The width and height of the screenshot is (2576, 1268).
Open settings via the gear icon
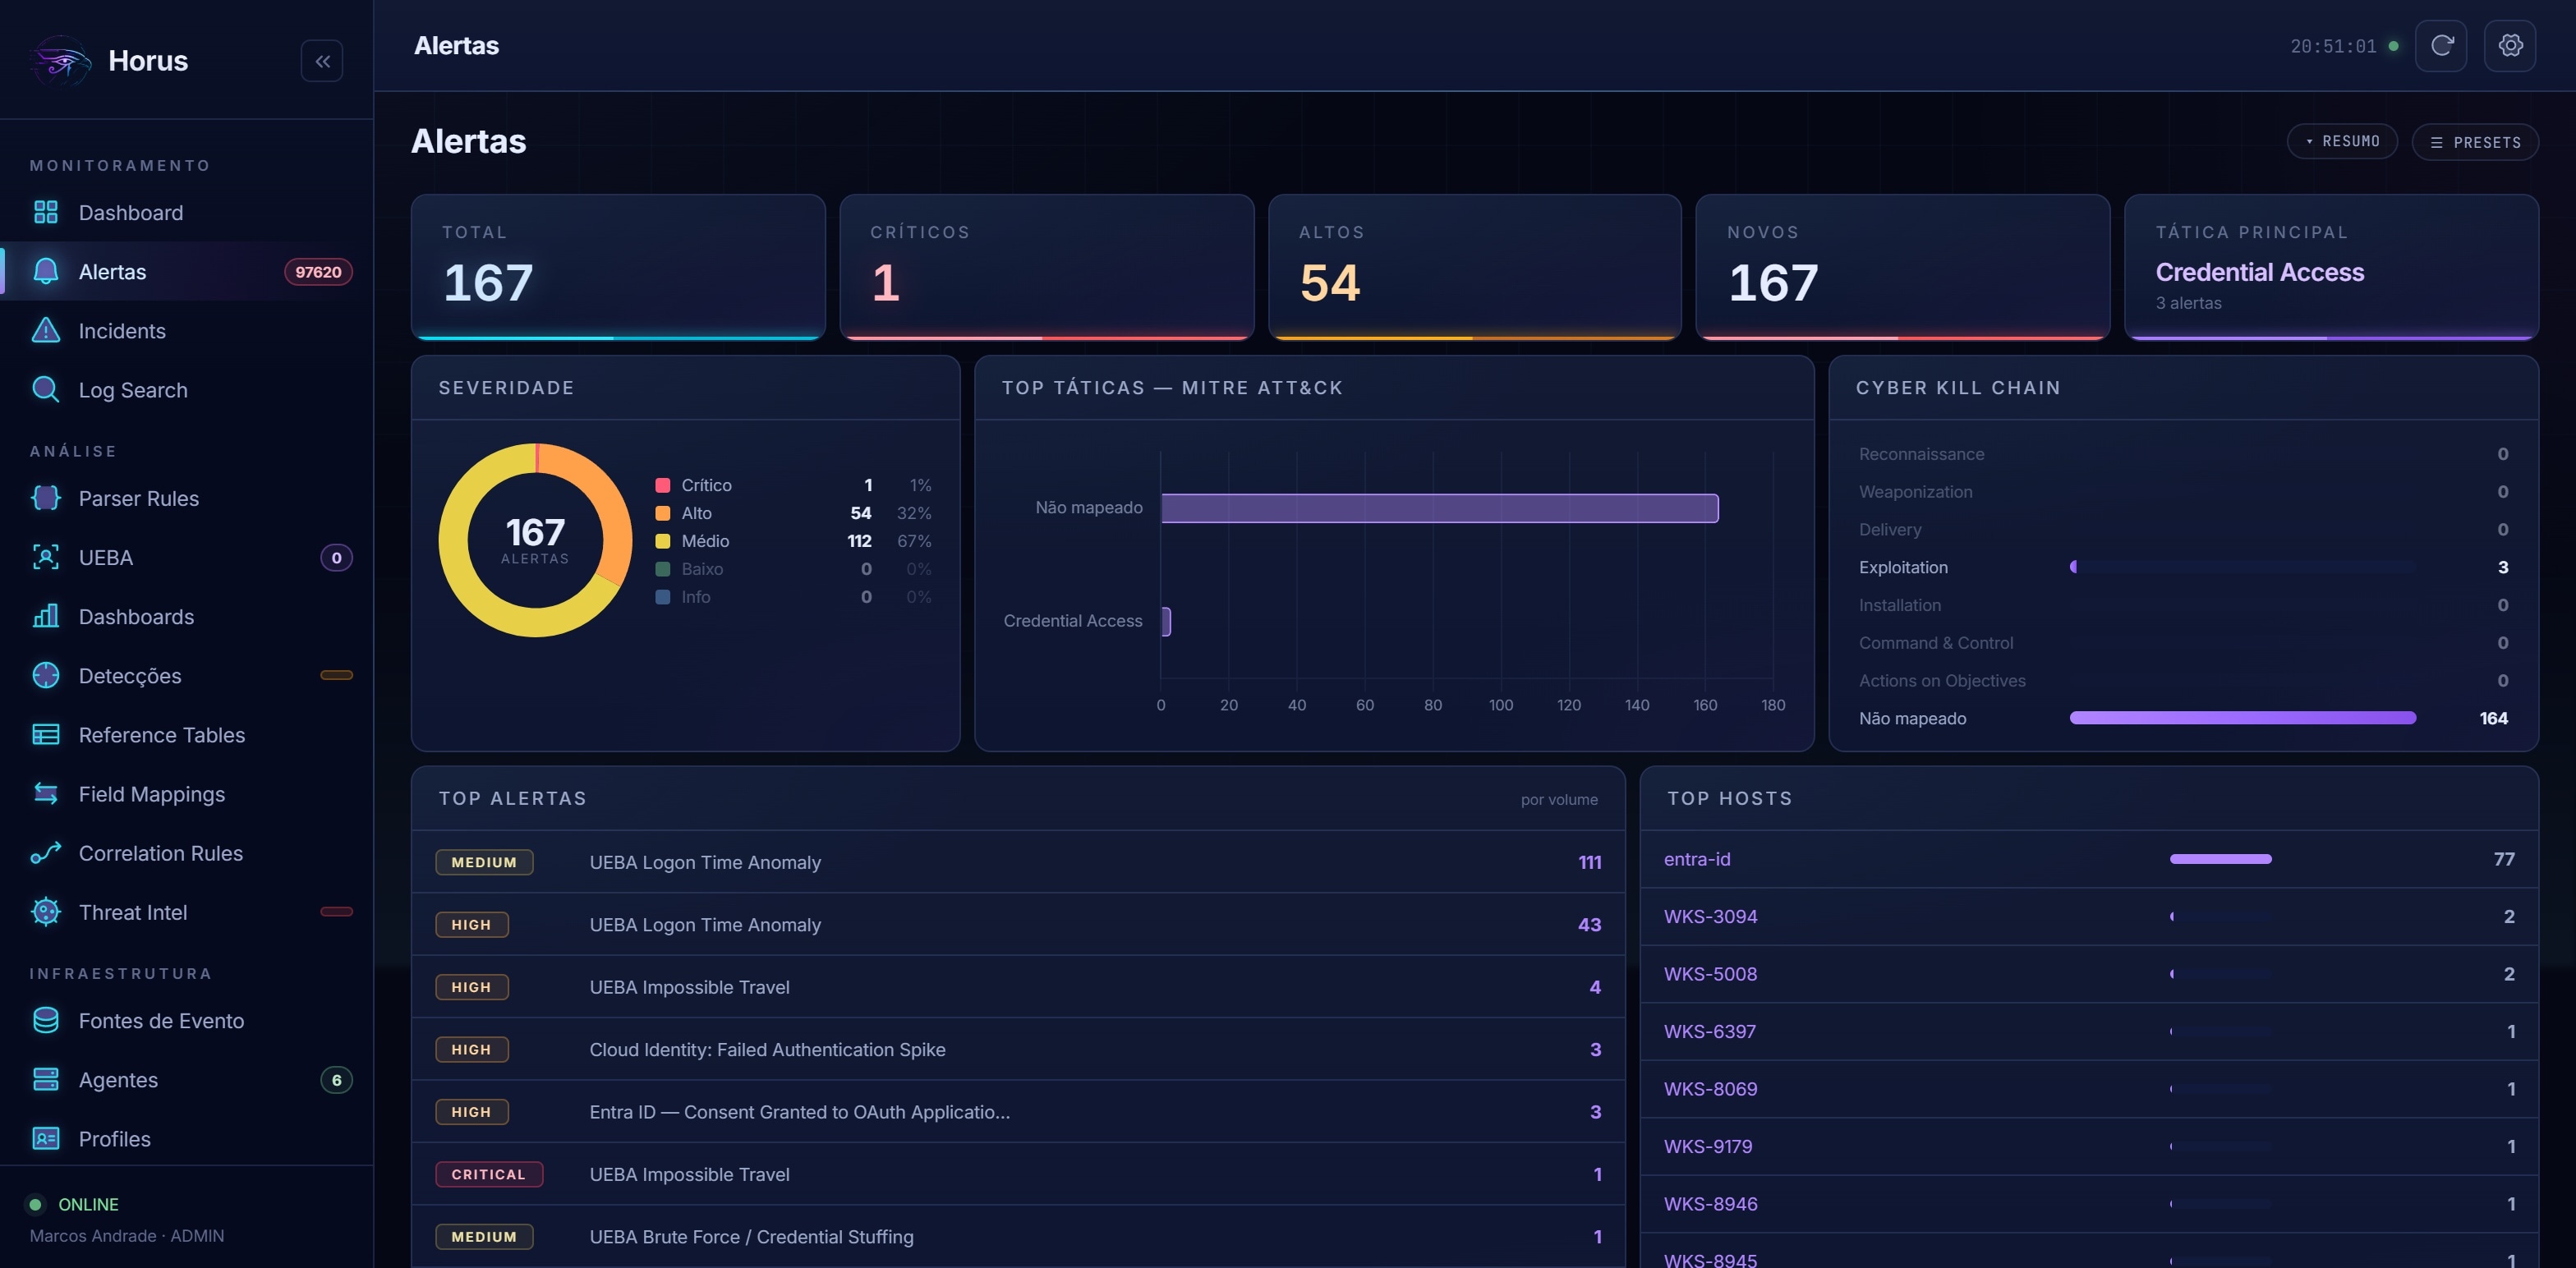tap(2510, 46)
